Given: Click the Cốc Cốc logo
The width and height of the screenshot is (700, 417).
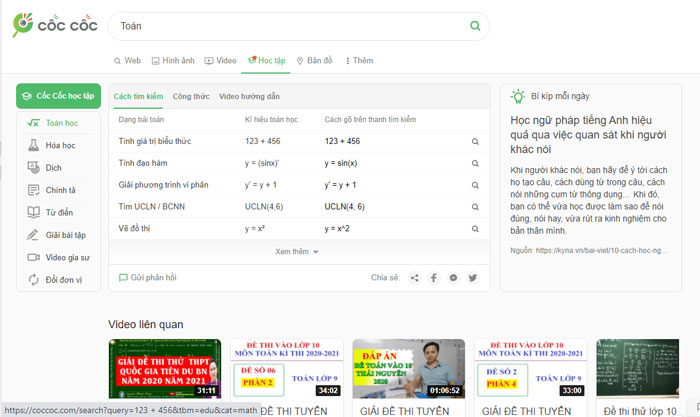Looking at the screenshot, I should (x=45, y=26).
